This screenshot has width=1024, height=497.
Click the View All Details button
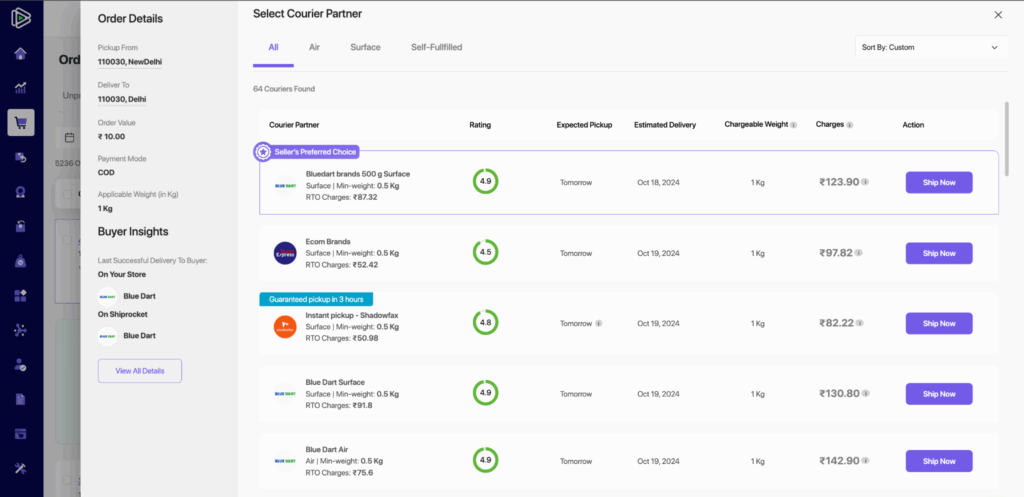(x=139, y=371)
